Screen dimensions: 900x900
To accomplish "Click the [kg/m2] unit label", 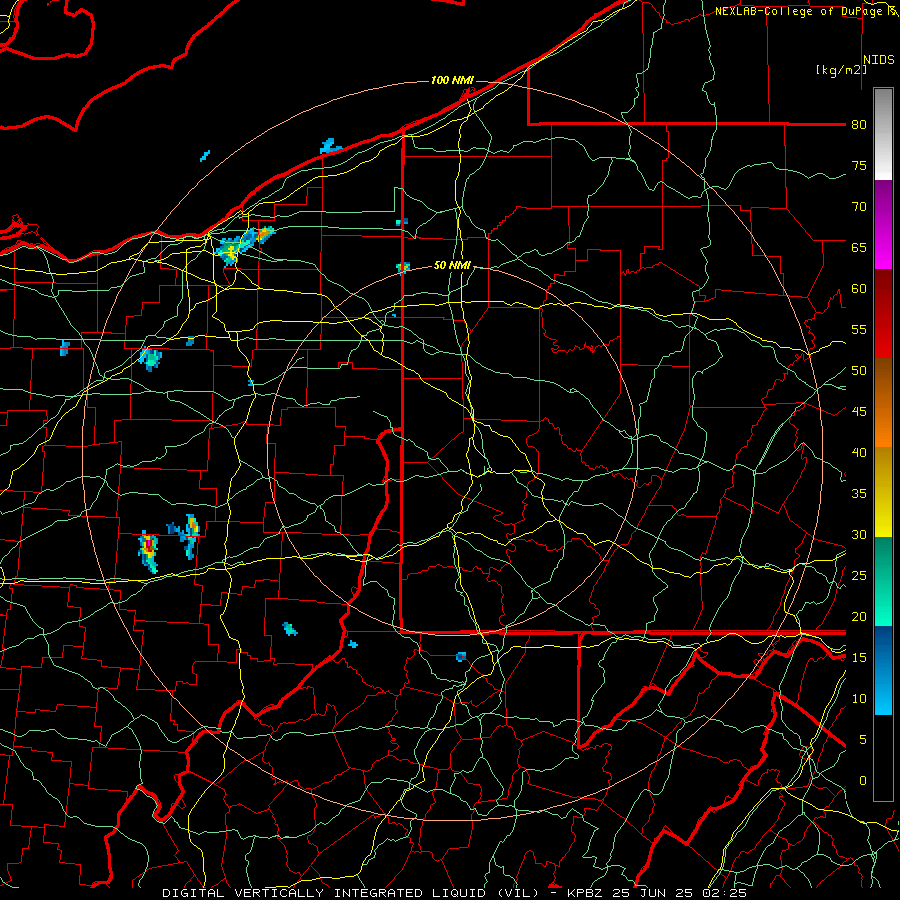I will (x=841, y=70).
